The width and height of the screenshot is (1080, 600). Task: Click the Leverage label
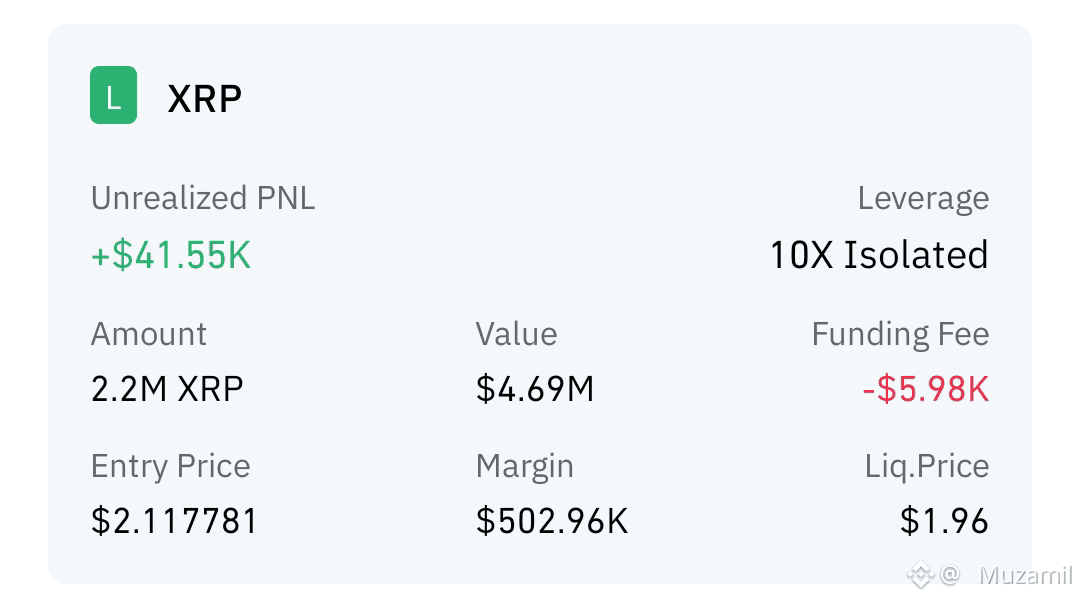(x=923, y=199)
